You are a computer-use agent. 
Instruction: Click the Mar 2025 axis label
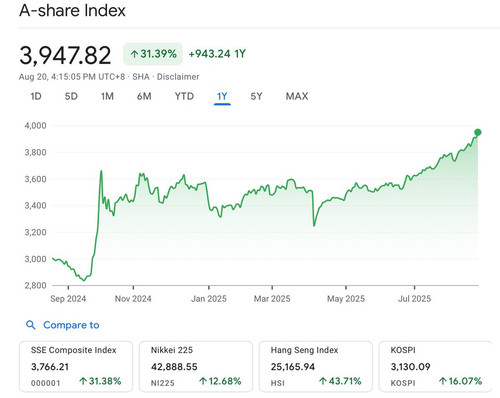(272, 298)
